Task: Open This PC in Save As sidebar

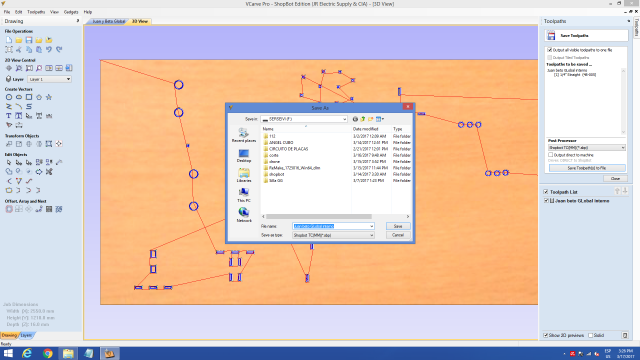Action: point(244,195)
